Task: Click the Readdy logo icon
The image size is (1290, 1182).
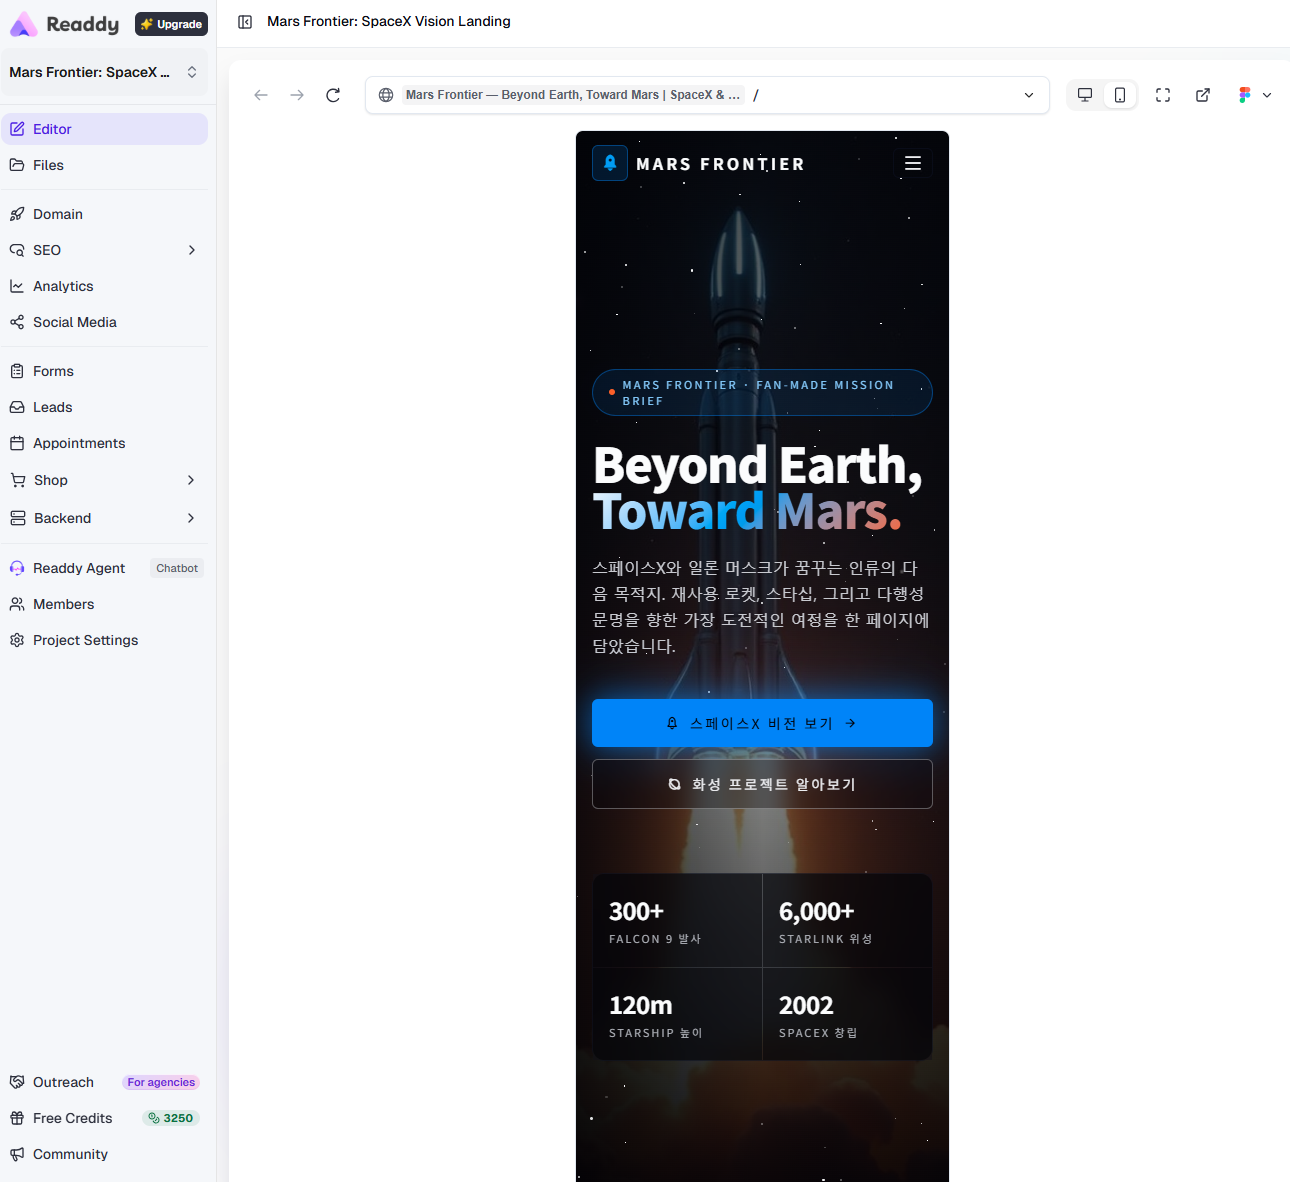Action: click(24, 24)
